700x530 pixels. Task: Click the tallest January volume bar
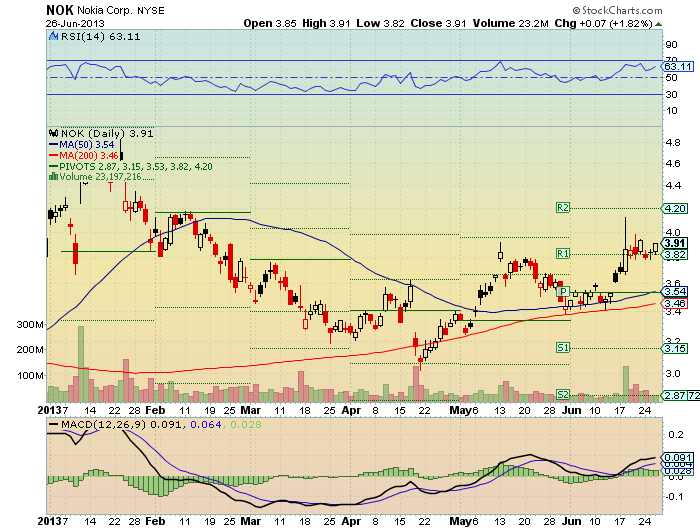point(81,363)
